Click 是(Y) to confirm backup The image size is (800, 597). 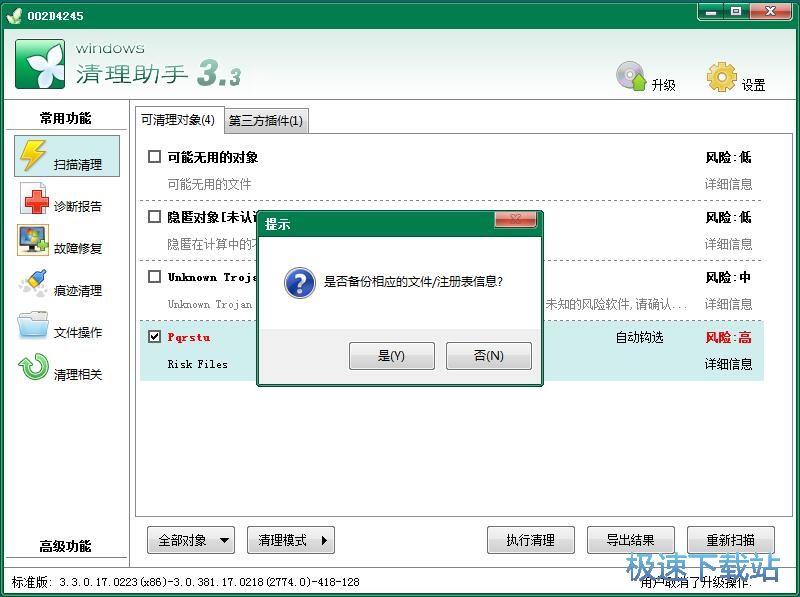(392, 356)
